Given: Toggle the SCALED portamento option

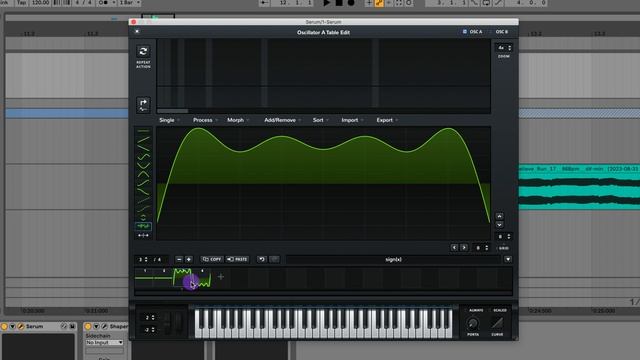Looking at the screenshot, I should click(x=500, y=310).
